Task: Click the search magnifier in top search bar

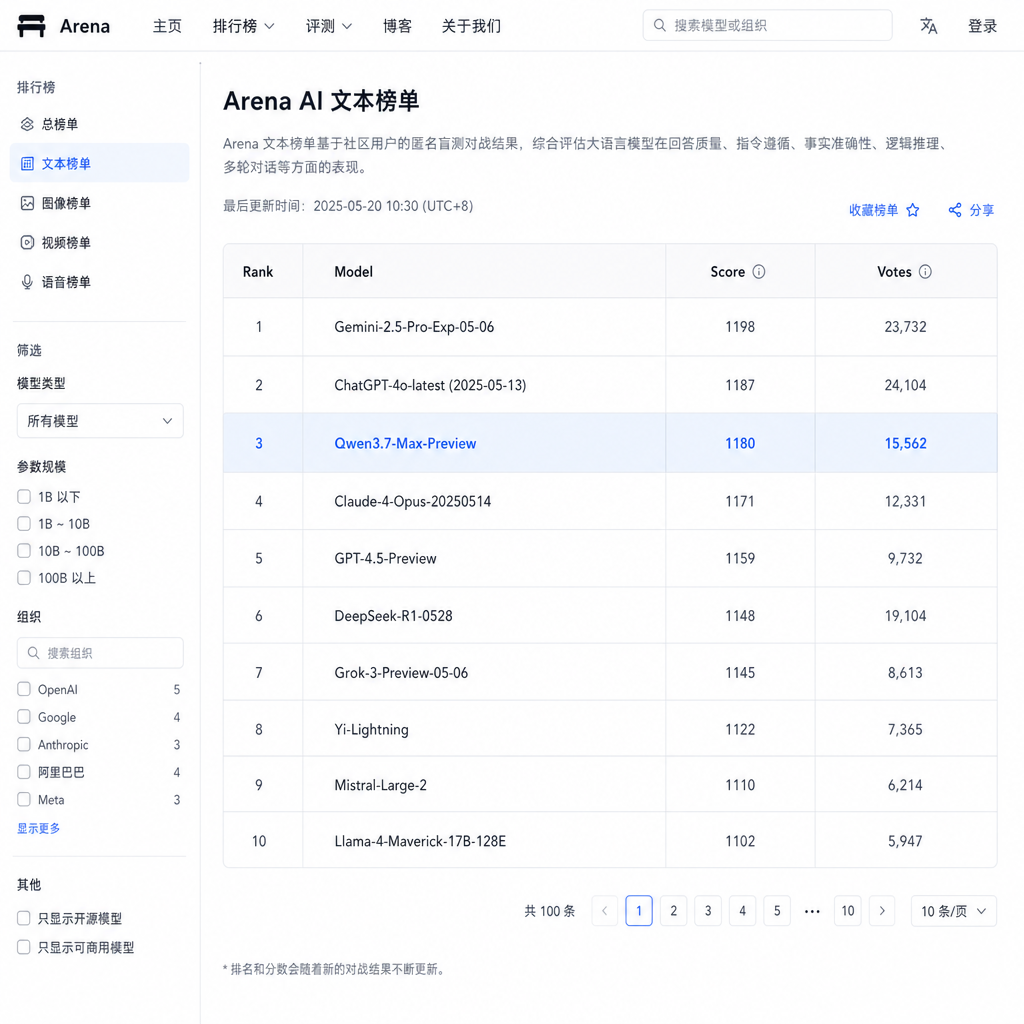Action: coord(660,25)
